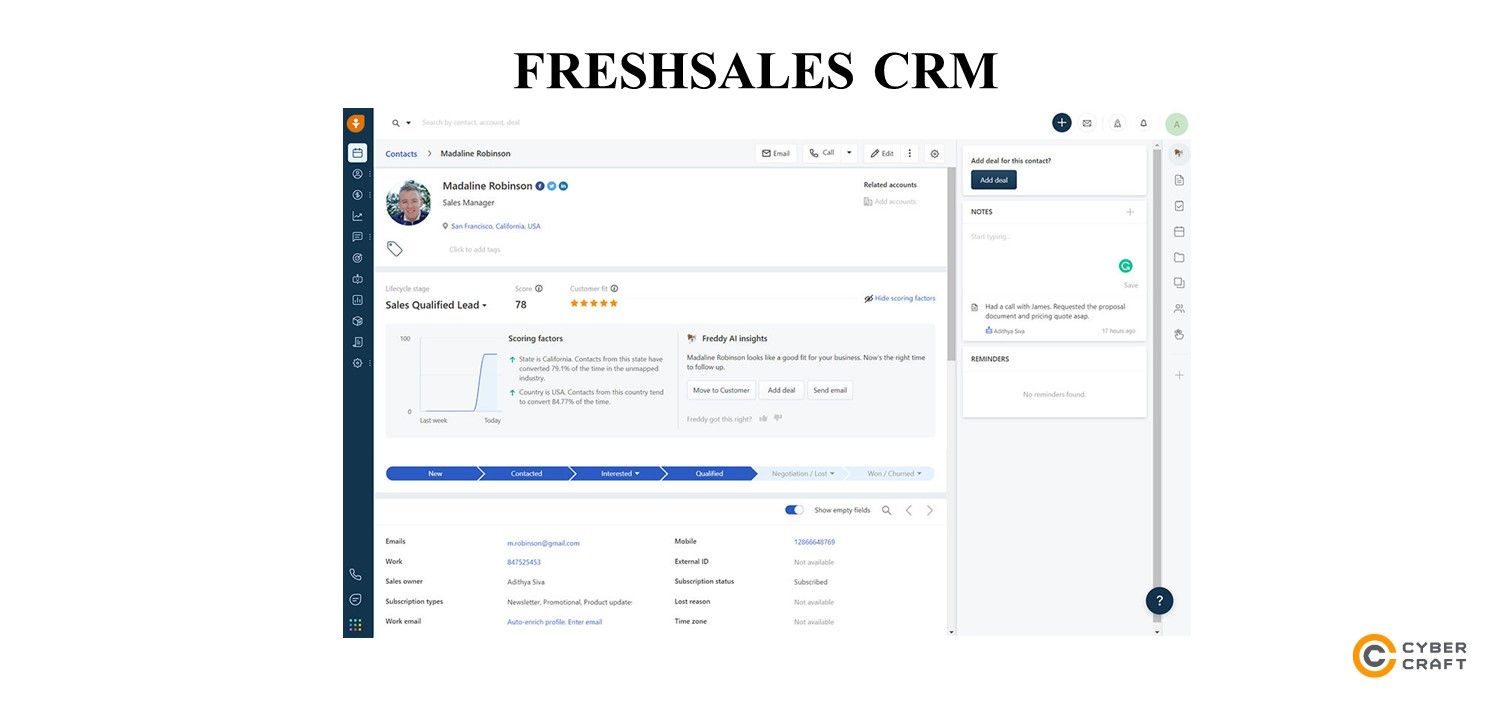Open Madaline Robinson's Twitter profile icon
The image size is (1512, 720).
pyautogui.click(x=552, y=186)
